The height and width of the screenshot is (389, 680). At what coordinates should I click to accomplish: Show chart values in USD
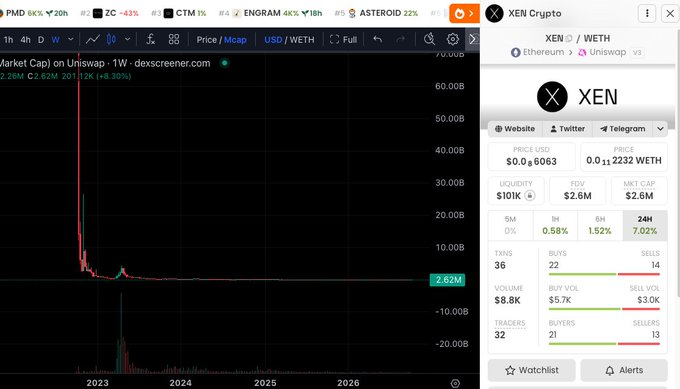point(273,39)
